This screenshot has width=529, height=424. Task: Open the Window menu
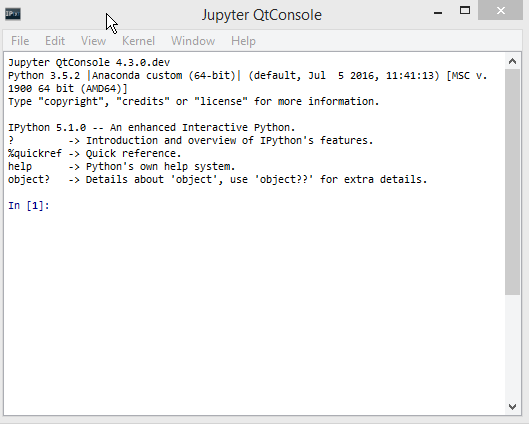point(193,41)
